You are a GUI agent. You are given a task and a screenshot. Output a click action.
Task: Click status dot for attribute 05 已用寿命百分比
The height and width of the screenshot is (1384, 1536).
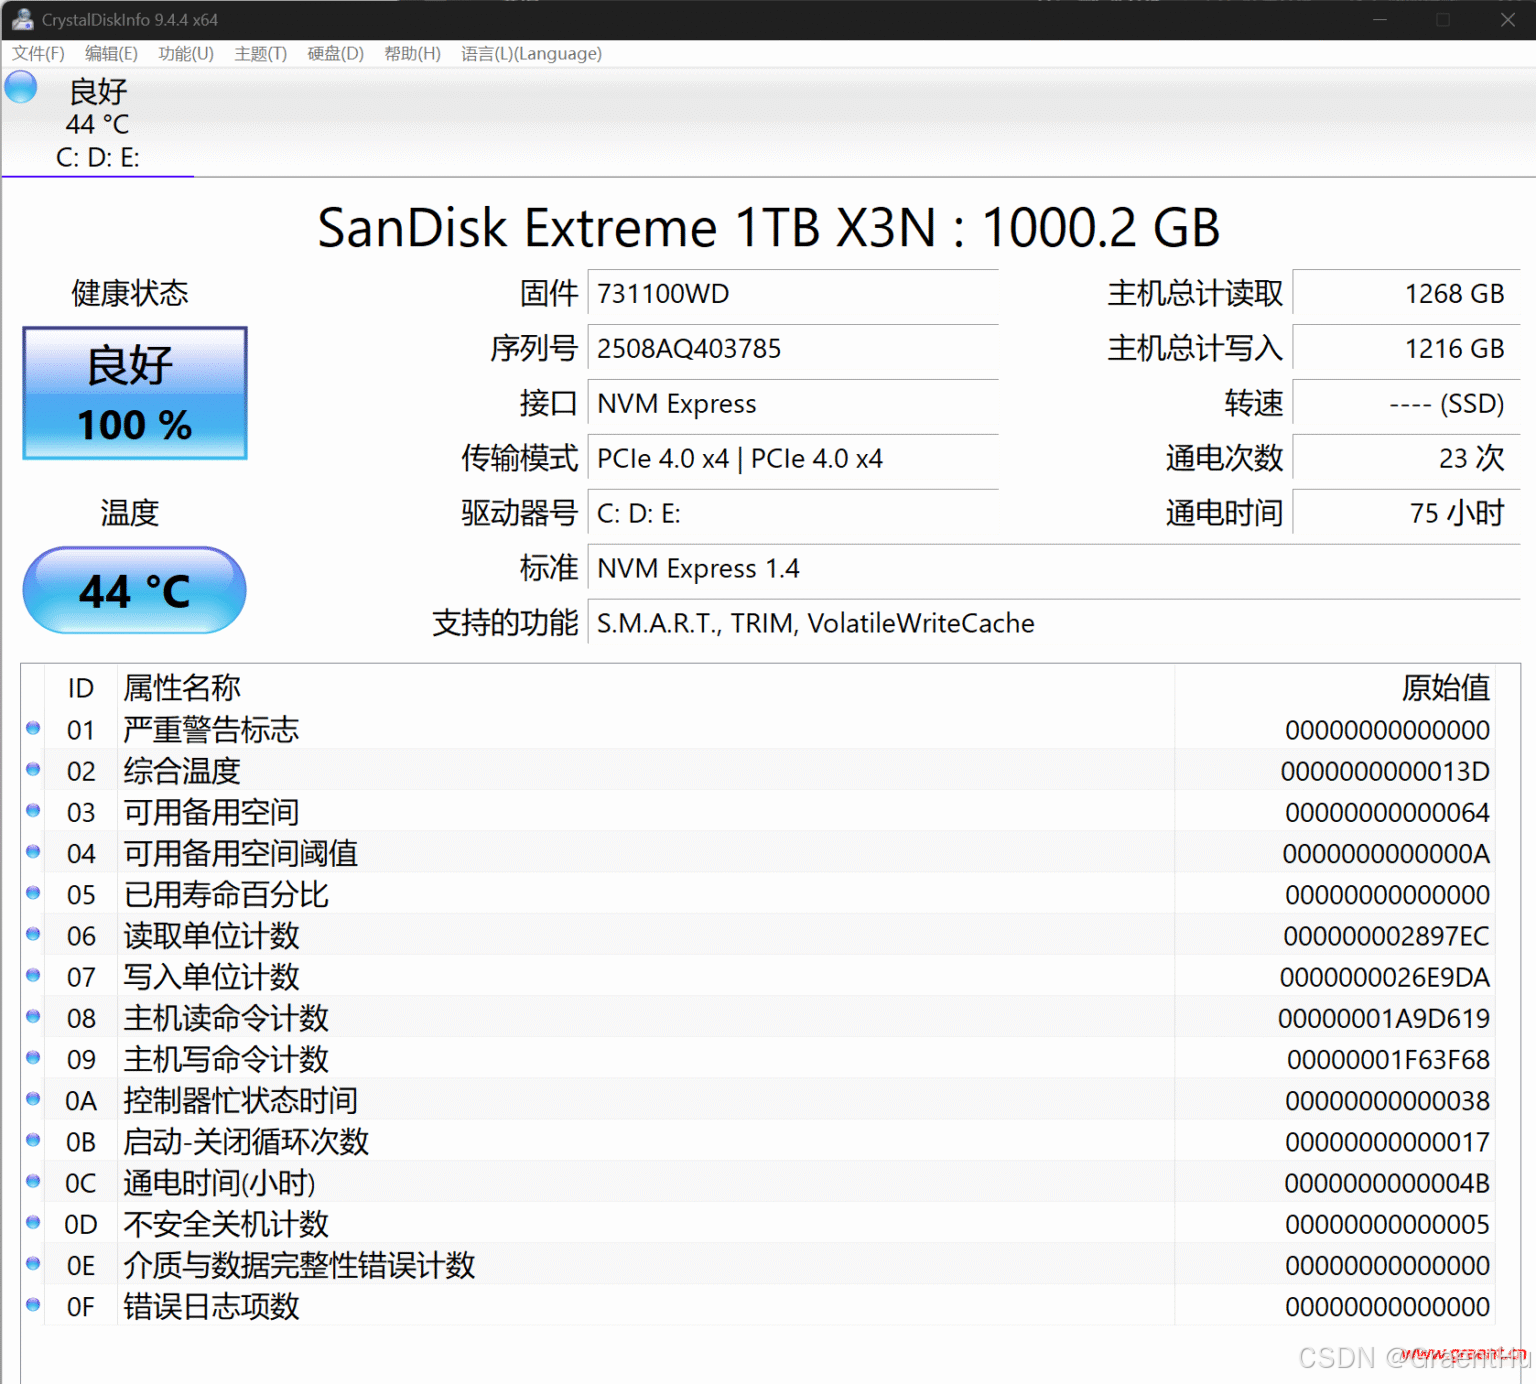(33, 893)
